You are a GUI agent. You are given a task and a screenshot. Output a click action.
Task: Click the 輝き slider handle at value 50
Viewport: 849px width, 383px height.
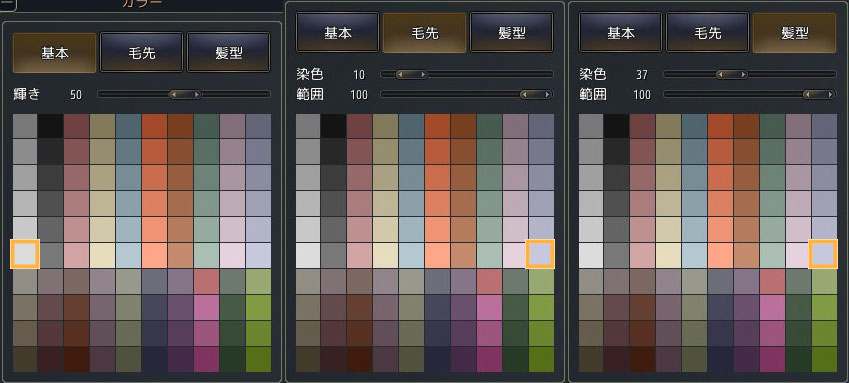tap(185, 94)
